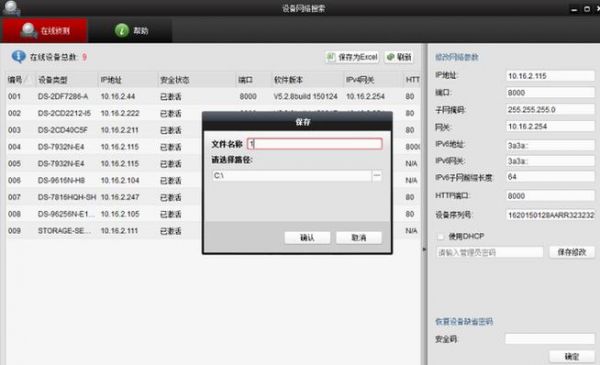
Task: Click the 确定 button under 安全码
Action: 572,356
